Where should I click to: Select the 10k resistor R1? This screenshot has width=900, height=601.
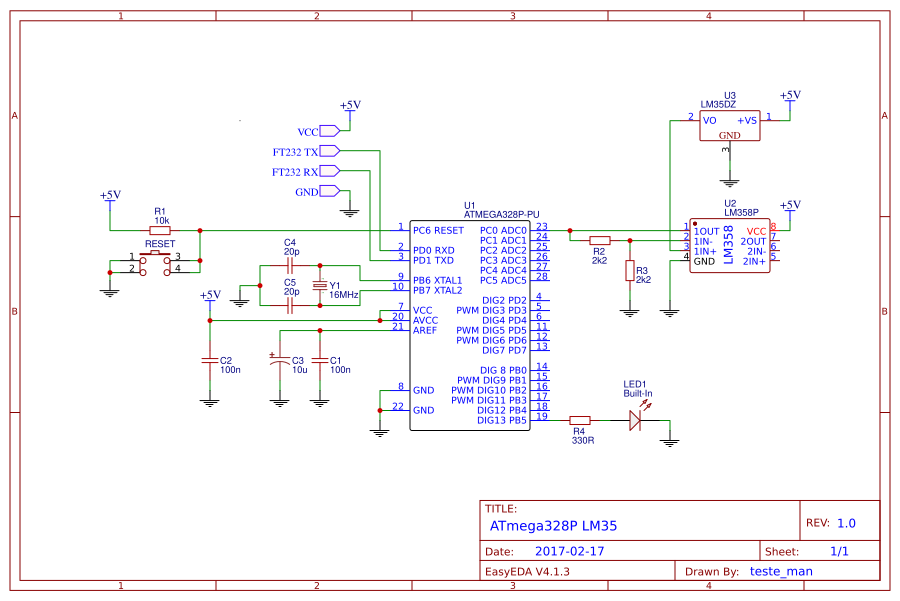click(x=160, y=229)
